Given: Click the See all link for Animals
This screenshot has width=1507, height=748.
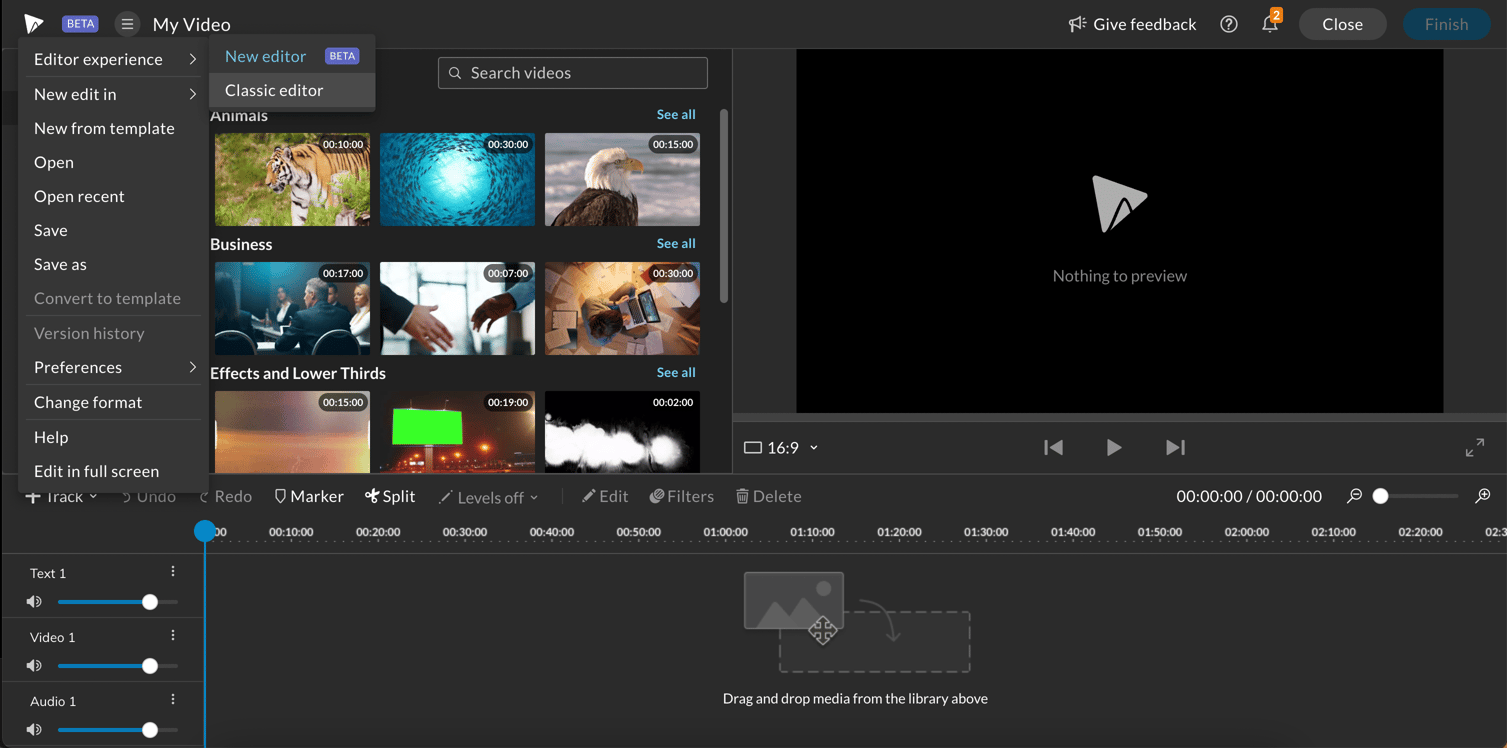Looking at the screenshot, I should click(x=675, y=114).
